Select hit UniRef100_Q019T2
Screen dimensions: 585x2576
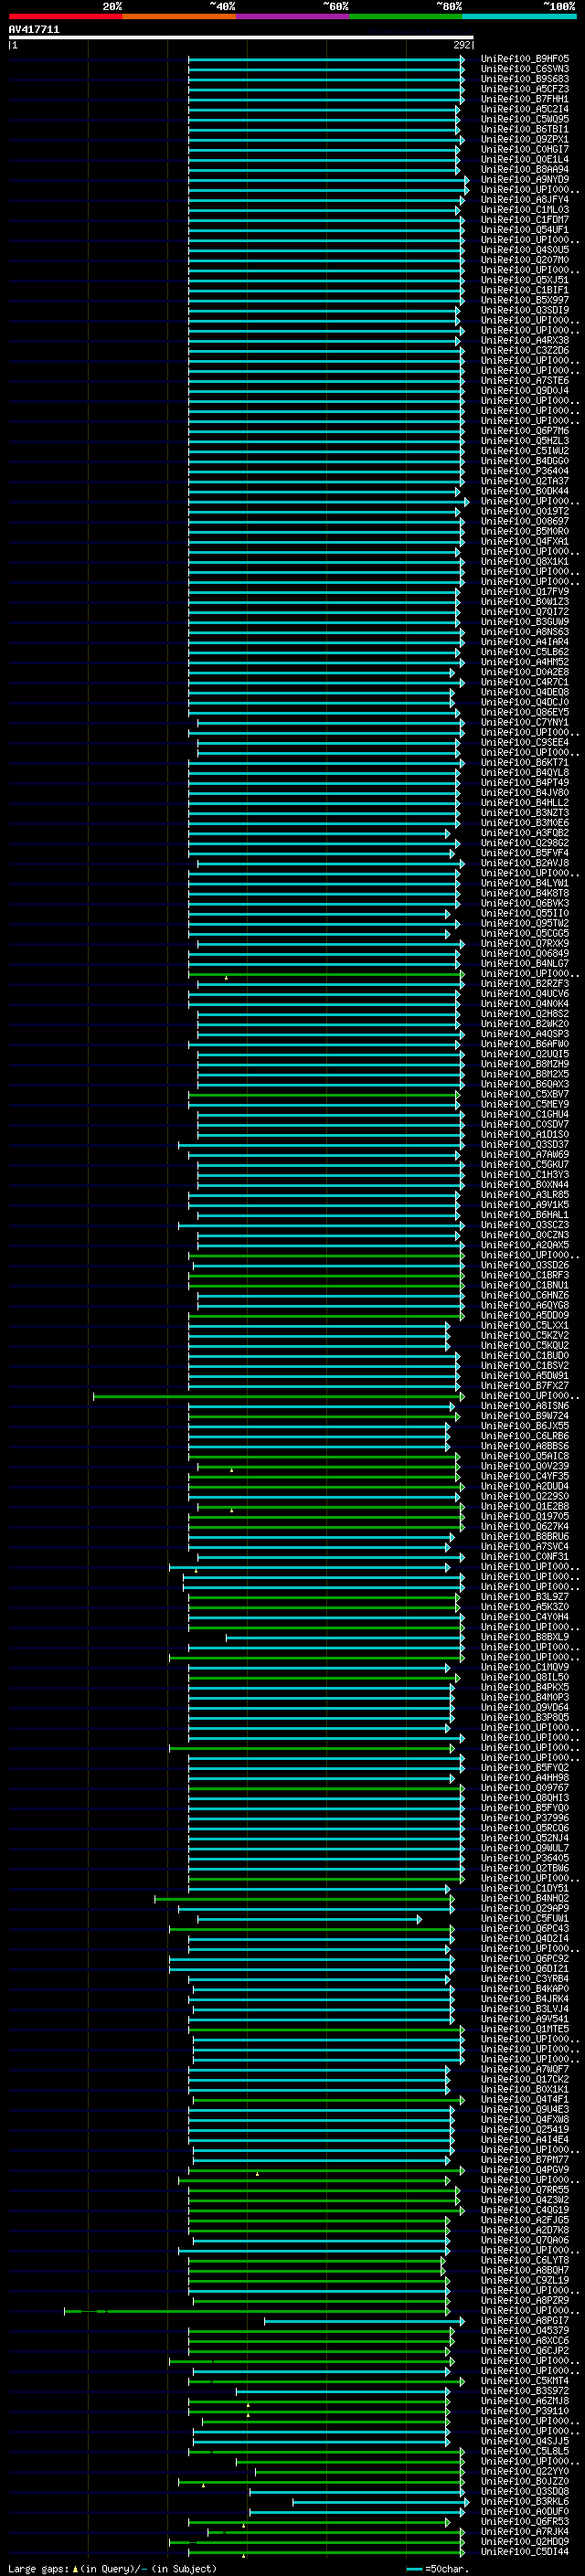pyautogui.click(x=525, y=511)
